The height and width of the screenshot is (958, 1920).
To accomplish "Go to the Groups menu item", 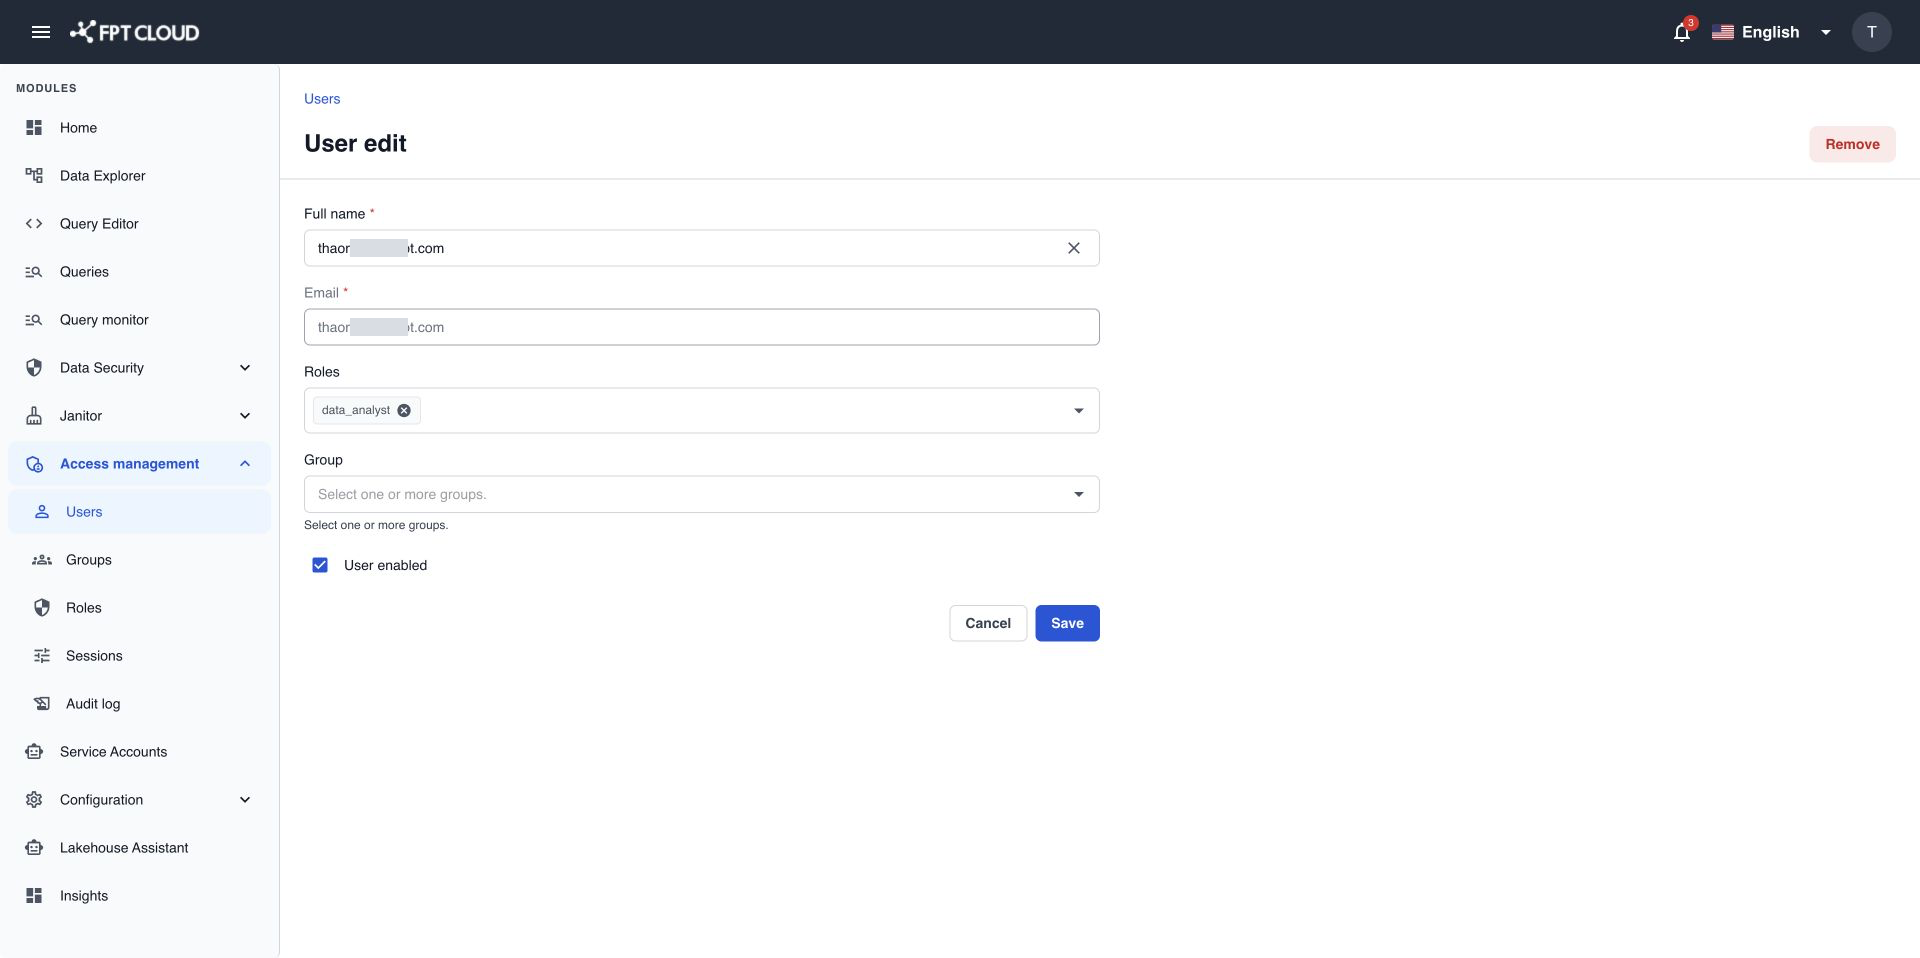I will [x=139, y=560].
